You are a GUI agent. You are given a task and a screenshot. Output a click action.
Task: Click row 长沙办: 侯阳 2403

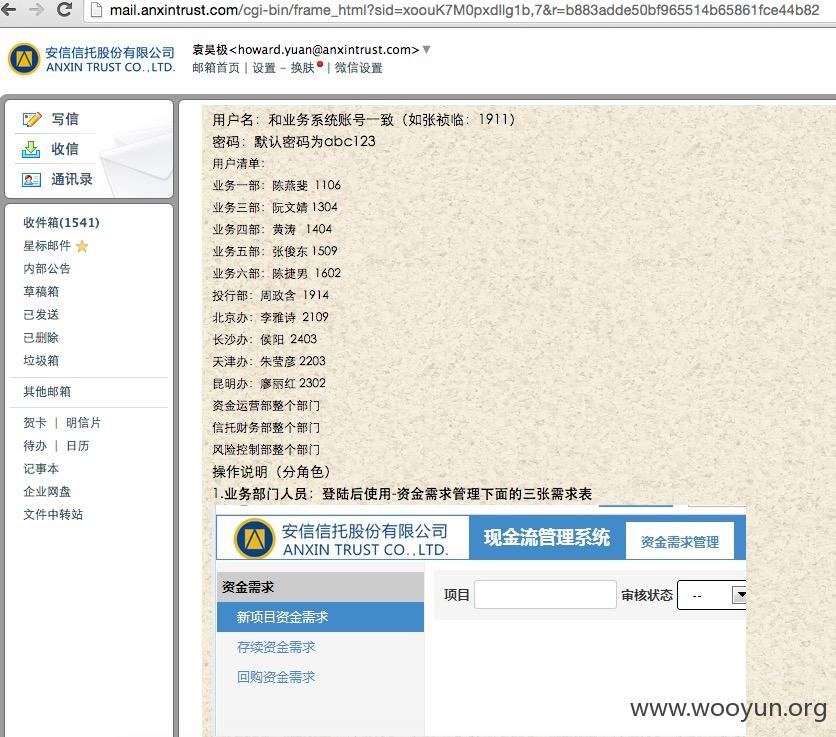click(x=264, y=339)
